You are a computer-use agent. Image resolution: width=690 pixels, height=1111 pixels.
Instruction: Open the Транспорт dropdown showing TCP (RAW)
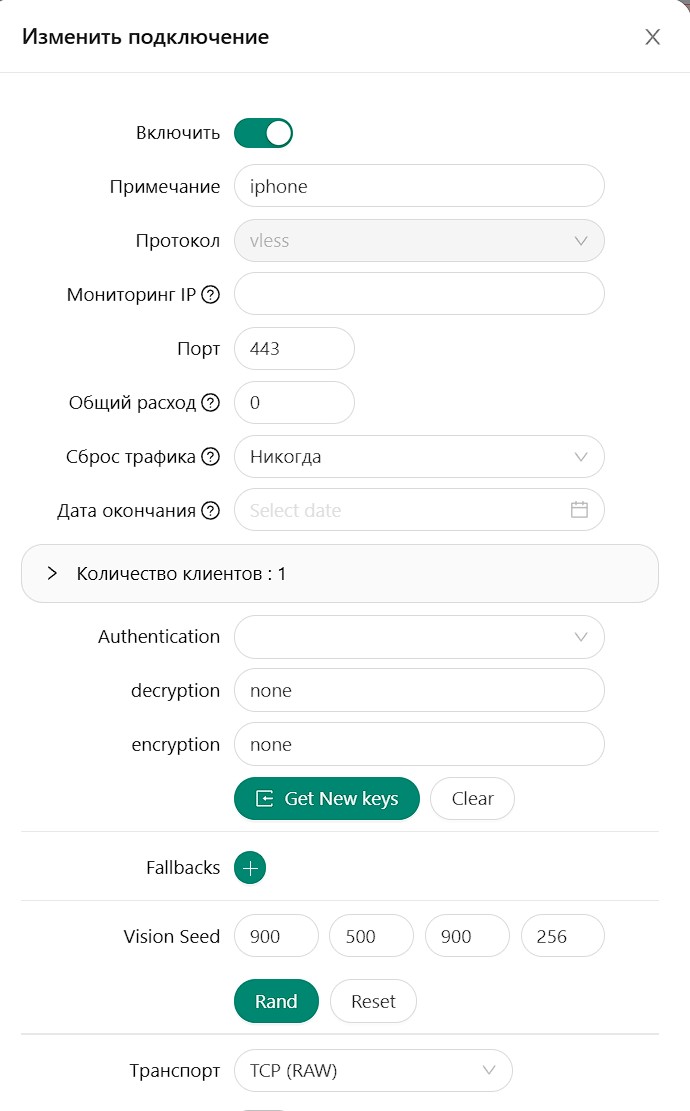click(x=373, y=1070)
